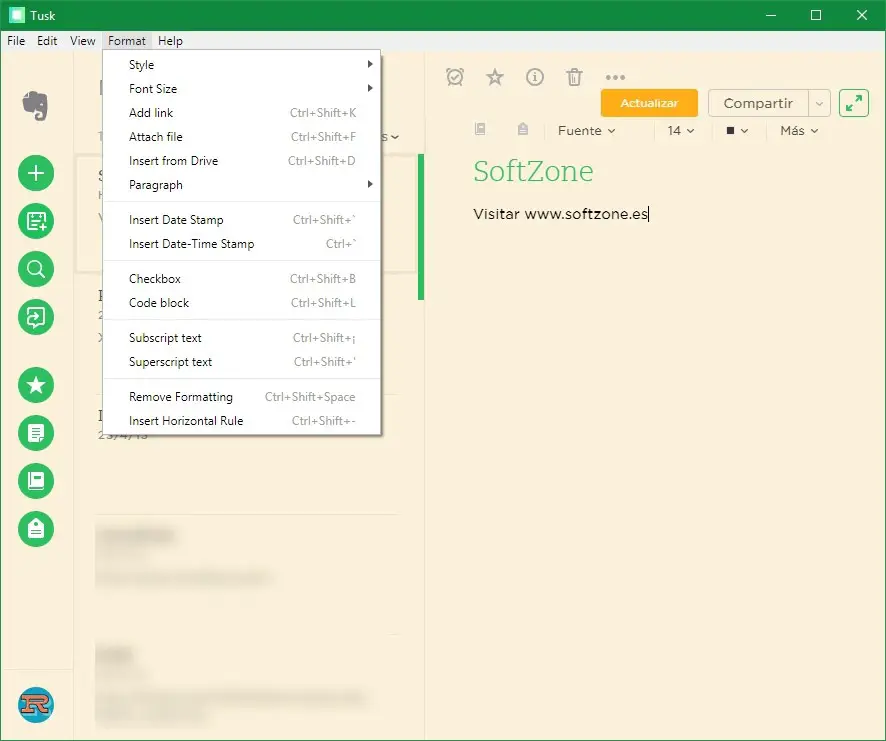Insert a Checkbox from Format menu

click(242, 279)
